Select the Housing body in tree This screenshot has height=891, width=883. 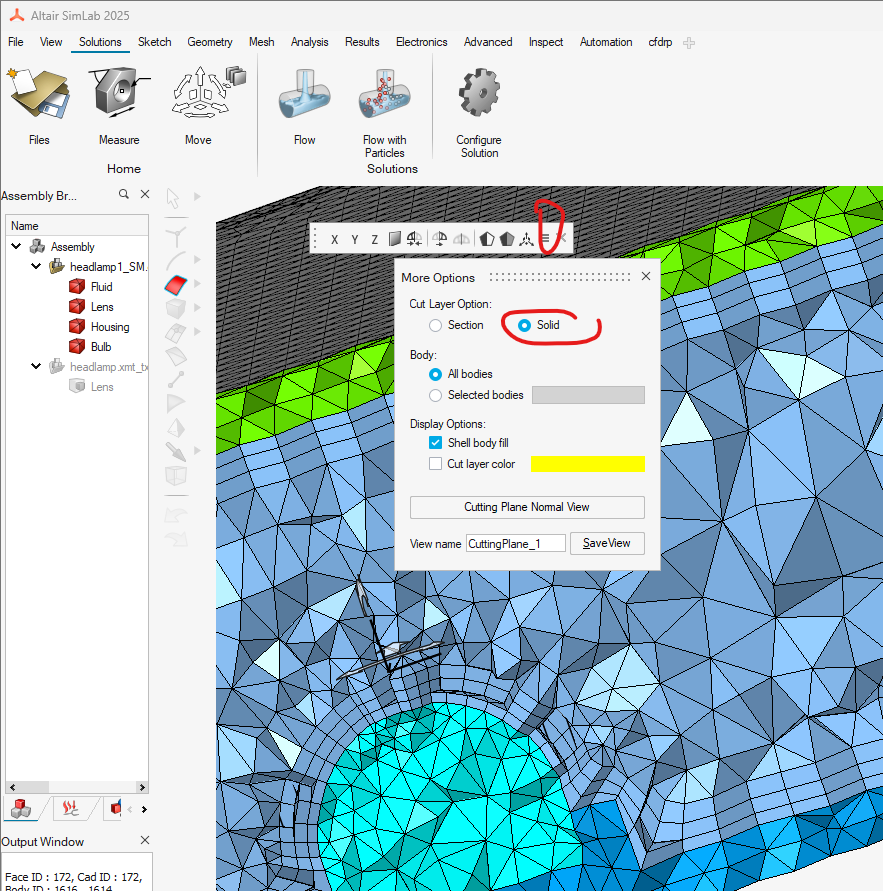(x=110, y=327)
